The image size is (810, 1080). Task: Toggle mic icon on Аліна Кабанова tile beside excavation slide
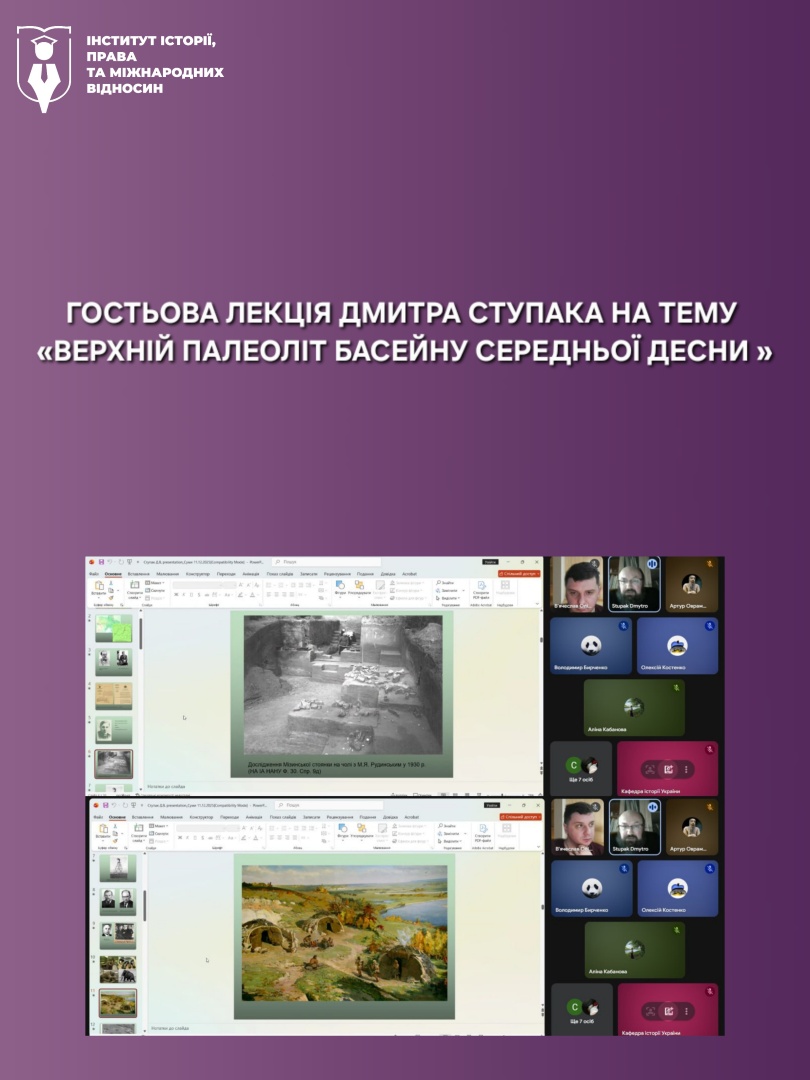[x=676, y=688]
